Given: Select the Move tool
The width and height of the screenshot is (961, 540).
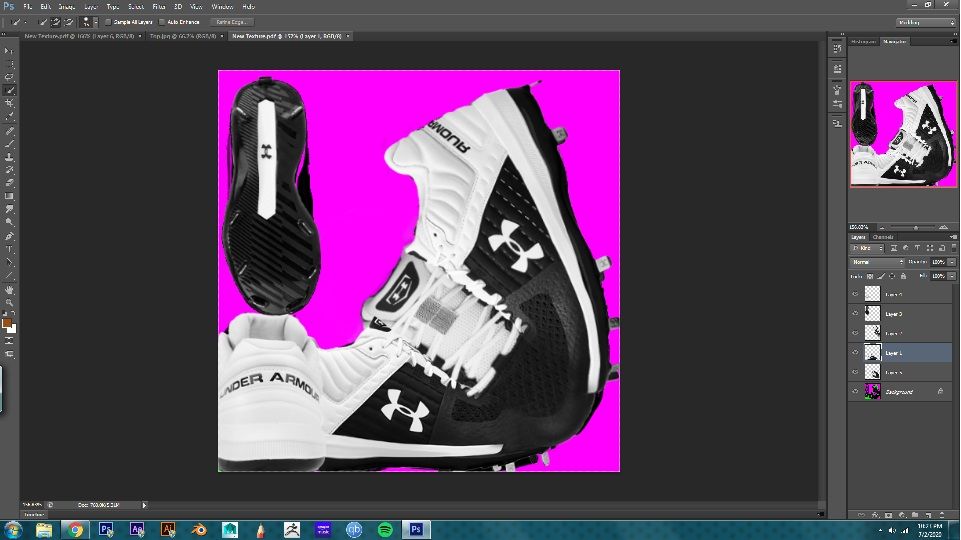Looking at the screenshot, I should tap(9, 51).
